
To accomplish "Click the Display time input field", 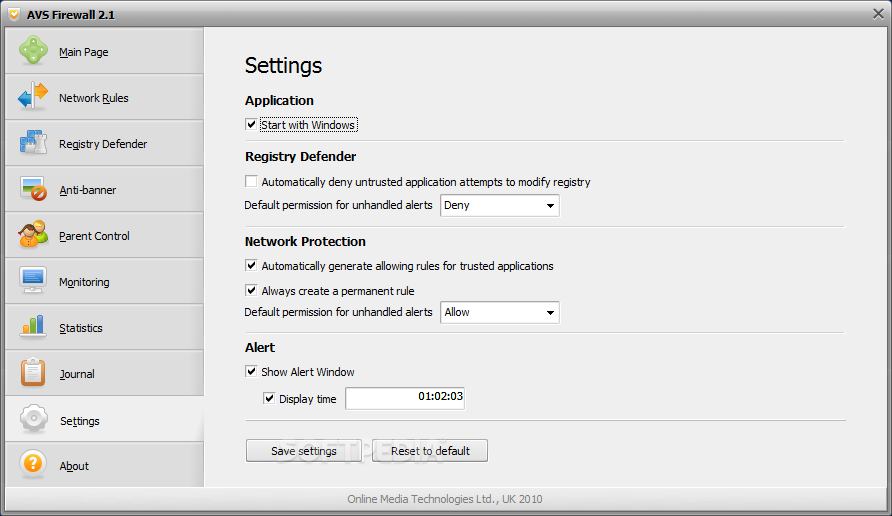I will pyautogui.click(x=405, y=398).
